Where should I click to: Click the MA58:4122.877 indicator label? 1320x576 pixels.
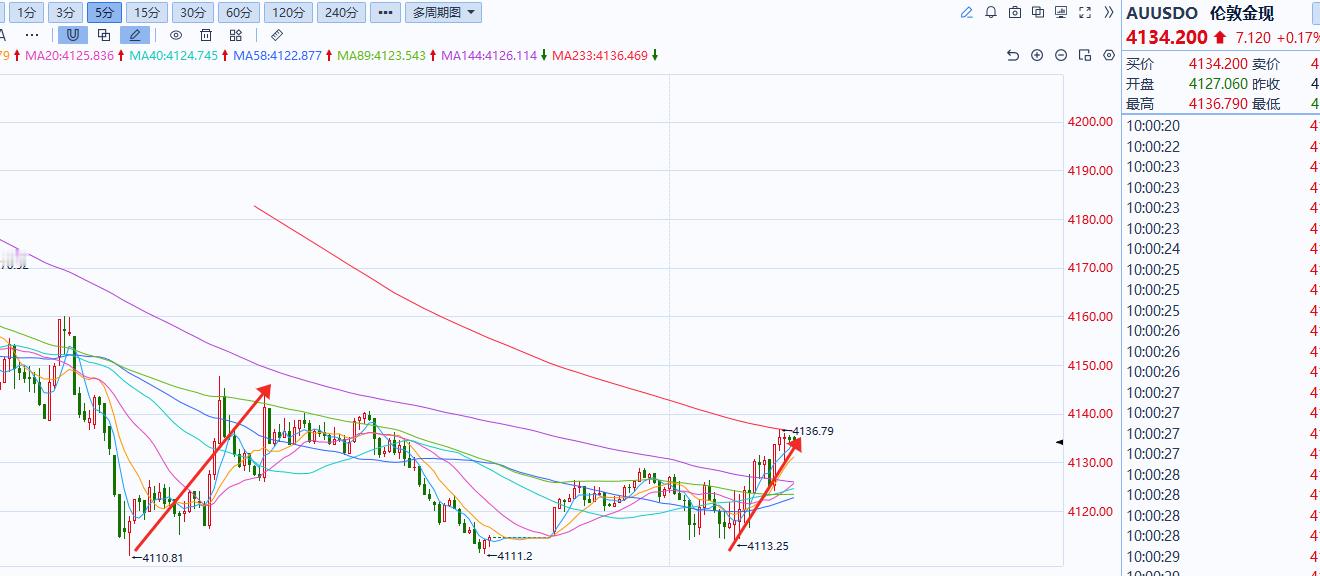(278, 56)
